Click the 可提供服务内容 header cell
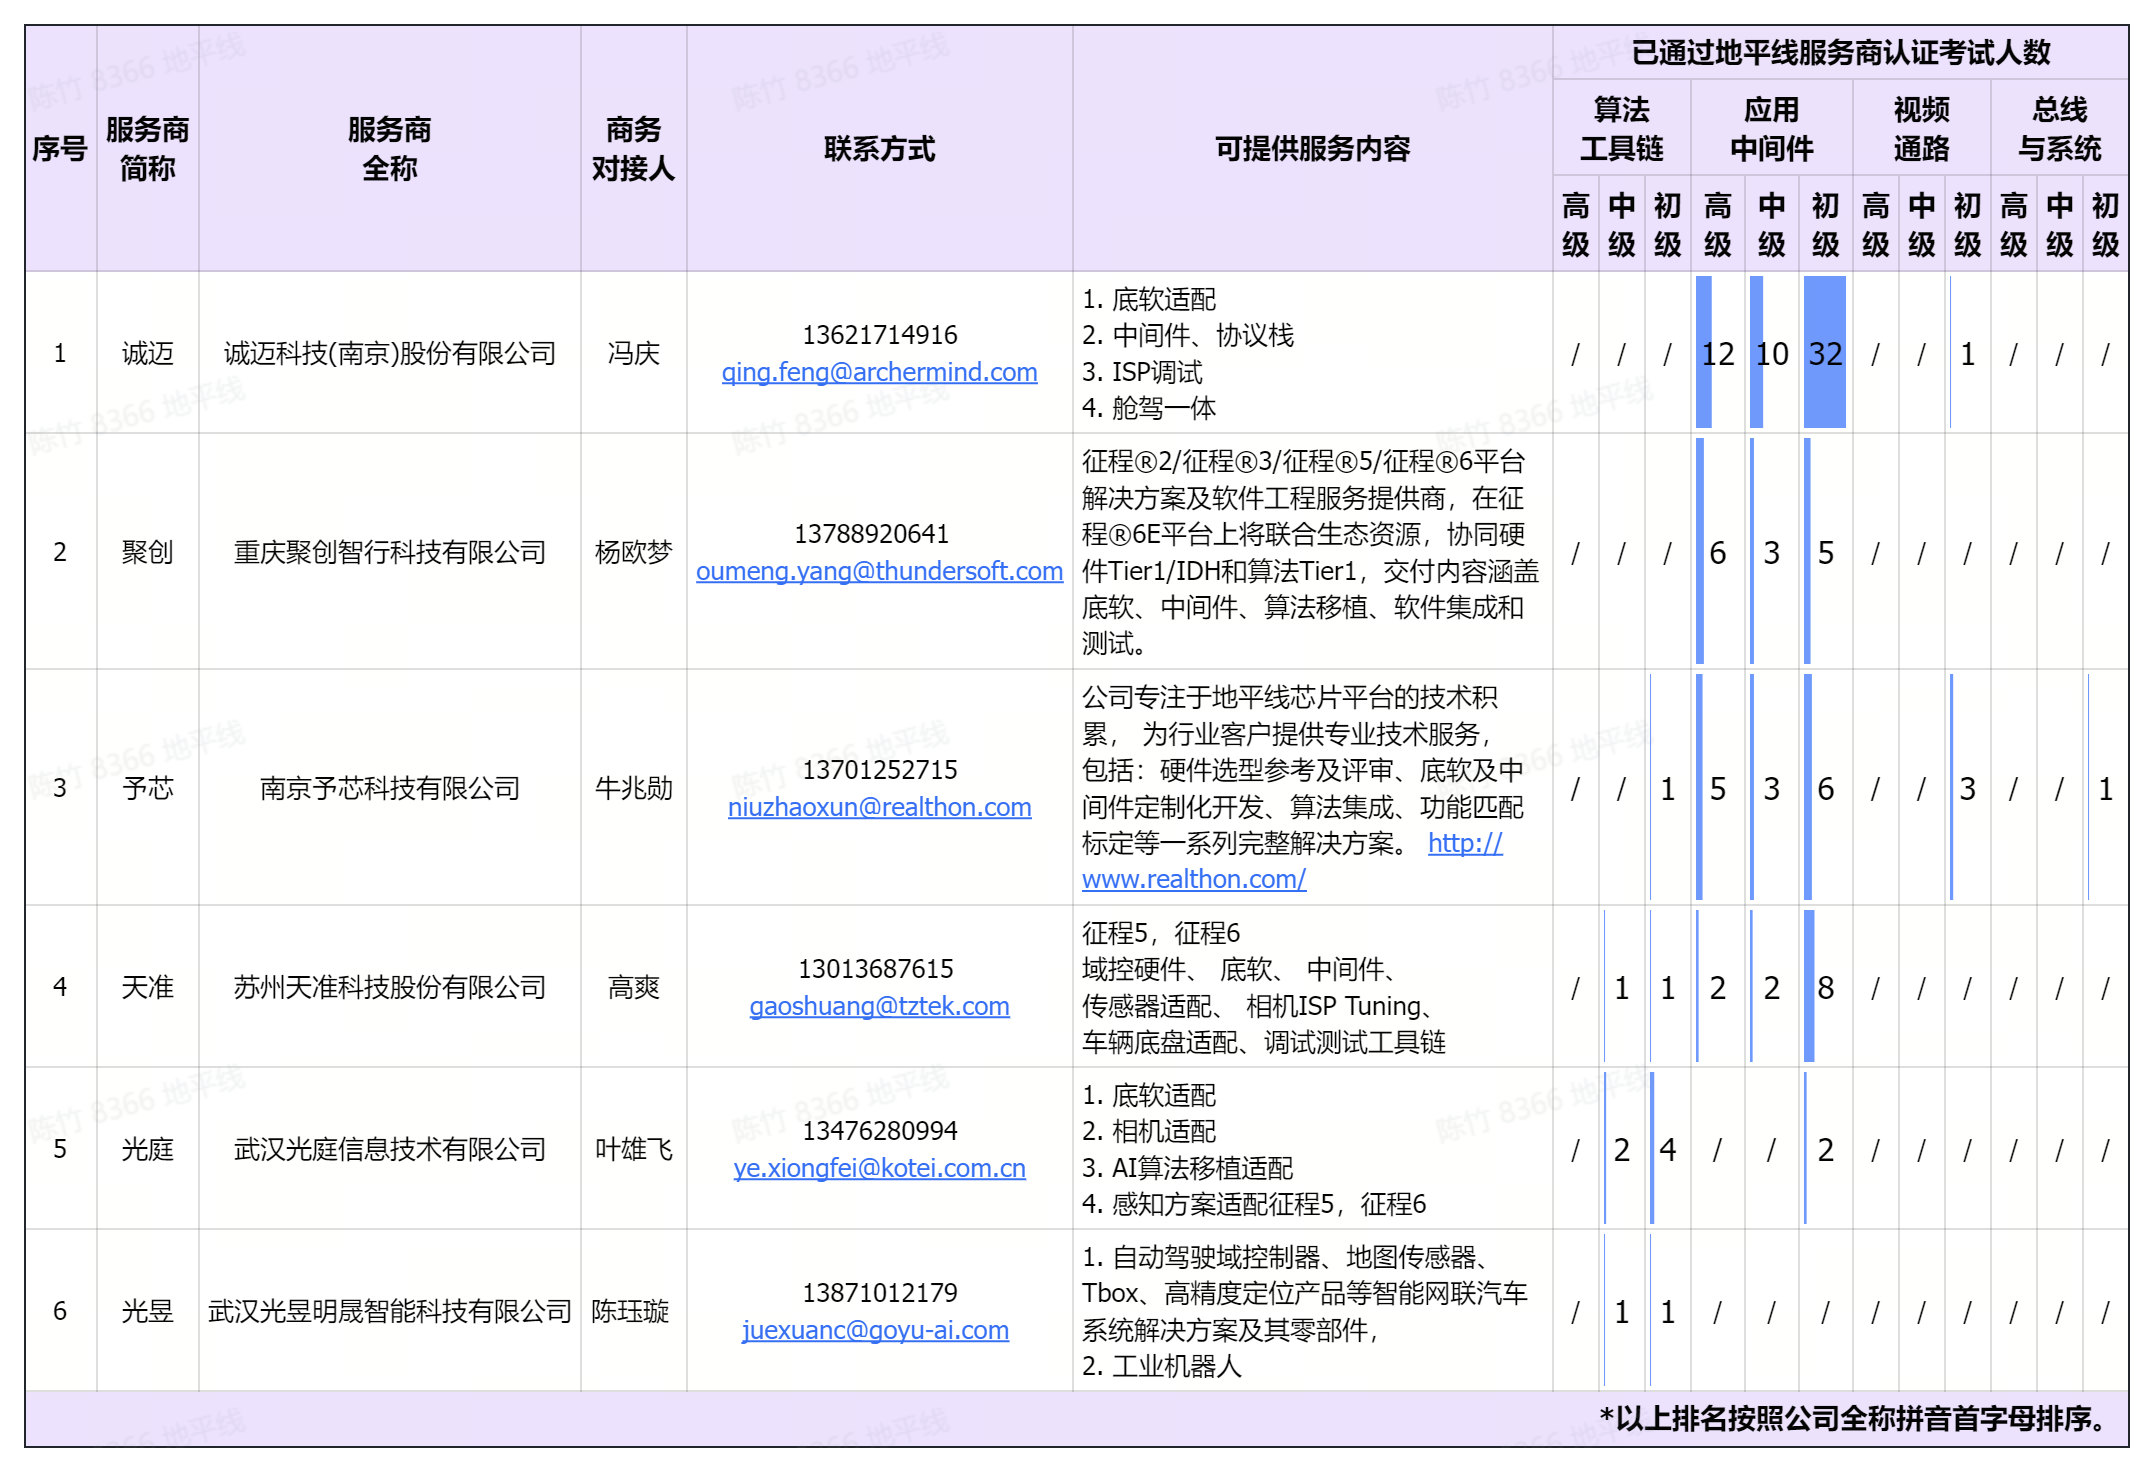Image resolution: width=2154 pixels, height=1472 pixels. pos(1312,149)
